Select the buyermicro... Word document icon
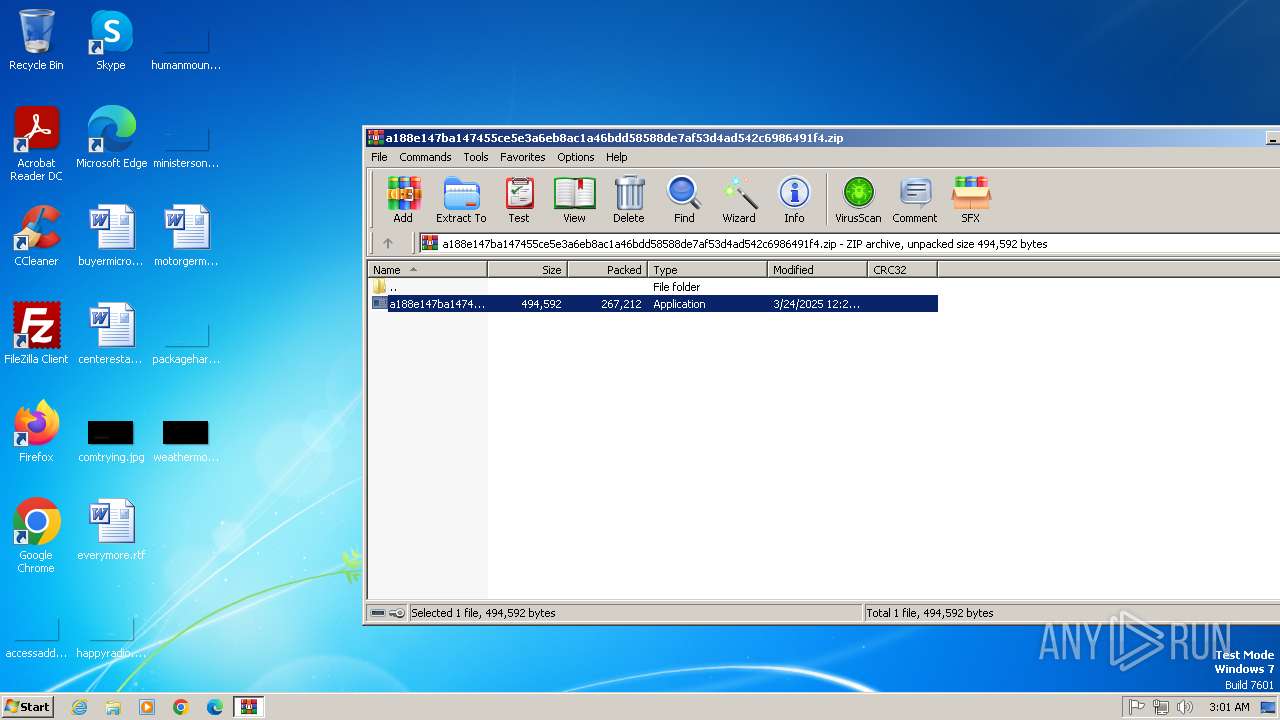Viewport: 1280px width, 720px height. 111,236
